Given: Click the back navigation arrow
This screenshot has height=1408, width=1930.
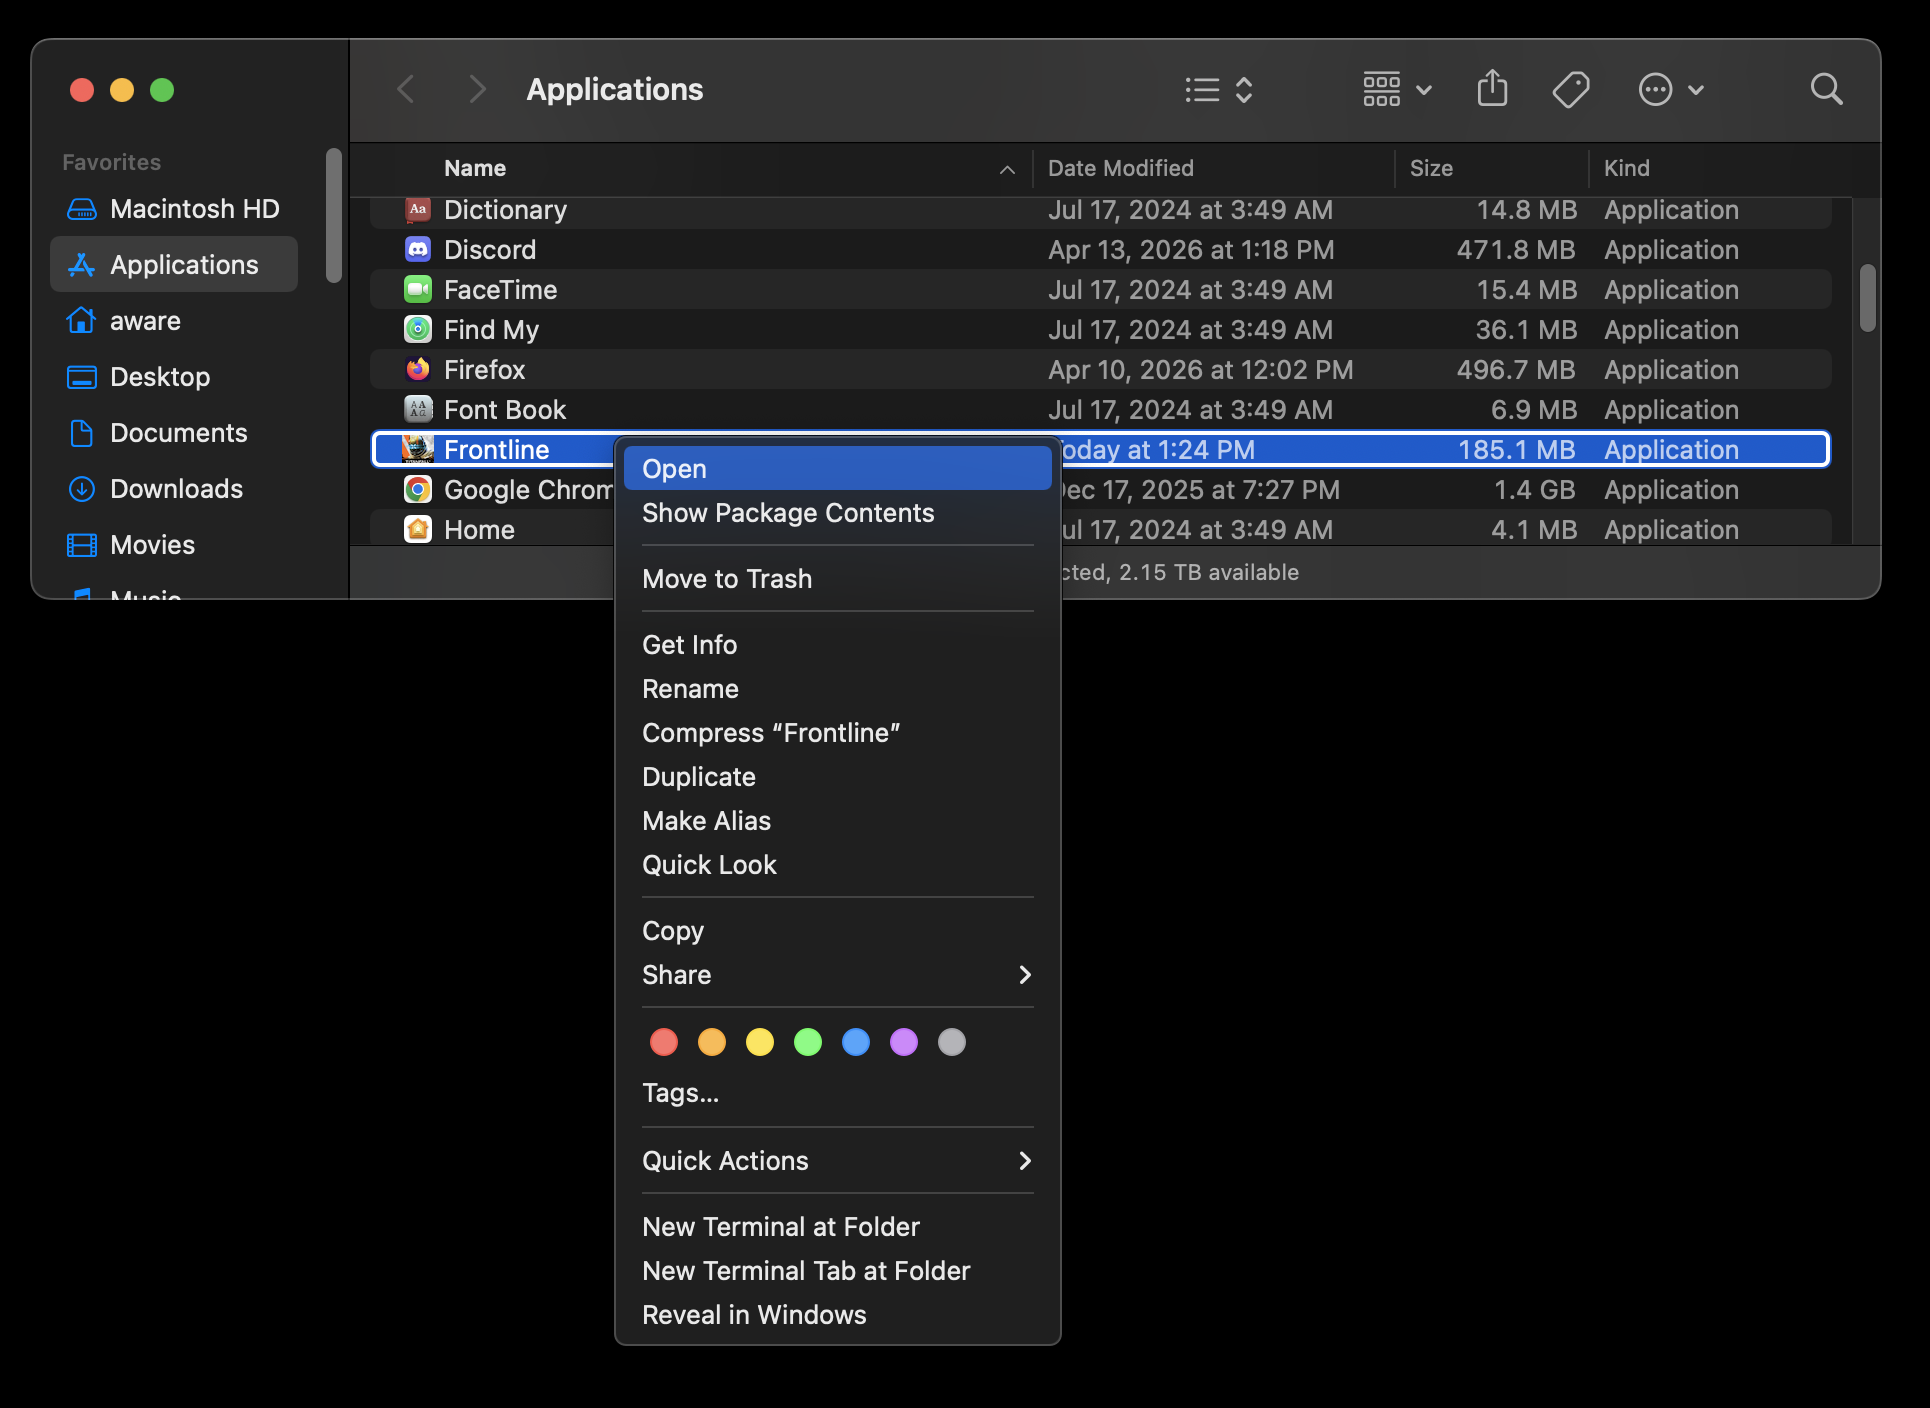Looking at the screenshot, I should [x=406, y=88].
